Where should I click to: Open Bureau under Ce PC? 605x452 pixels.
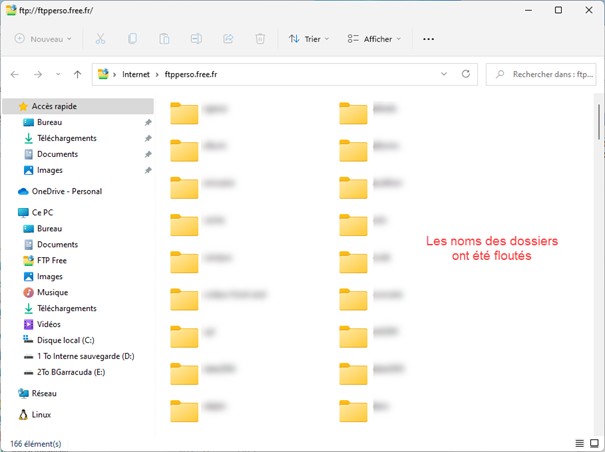49,229
